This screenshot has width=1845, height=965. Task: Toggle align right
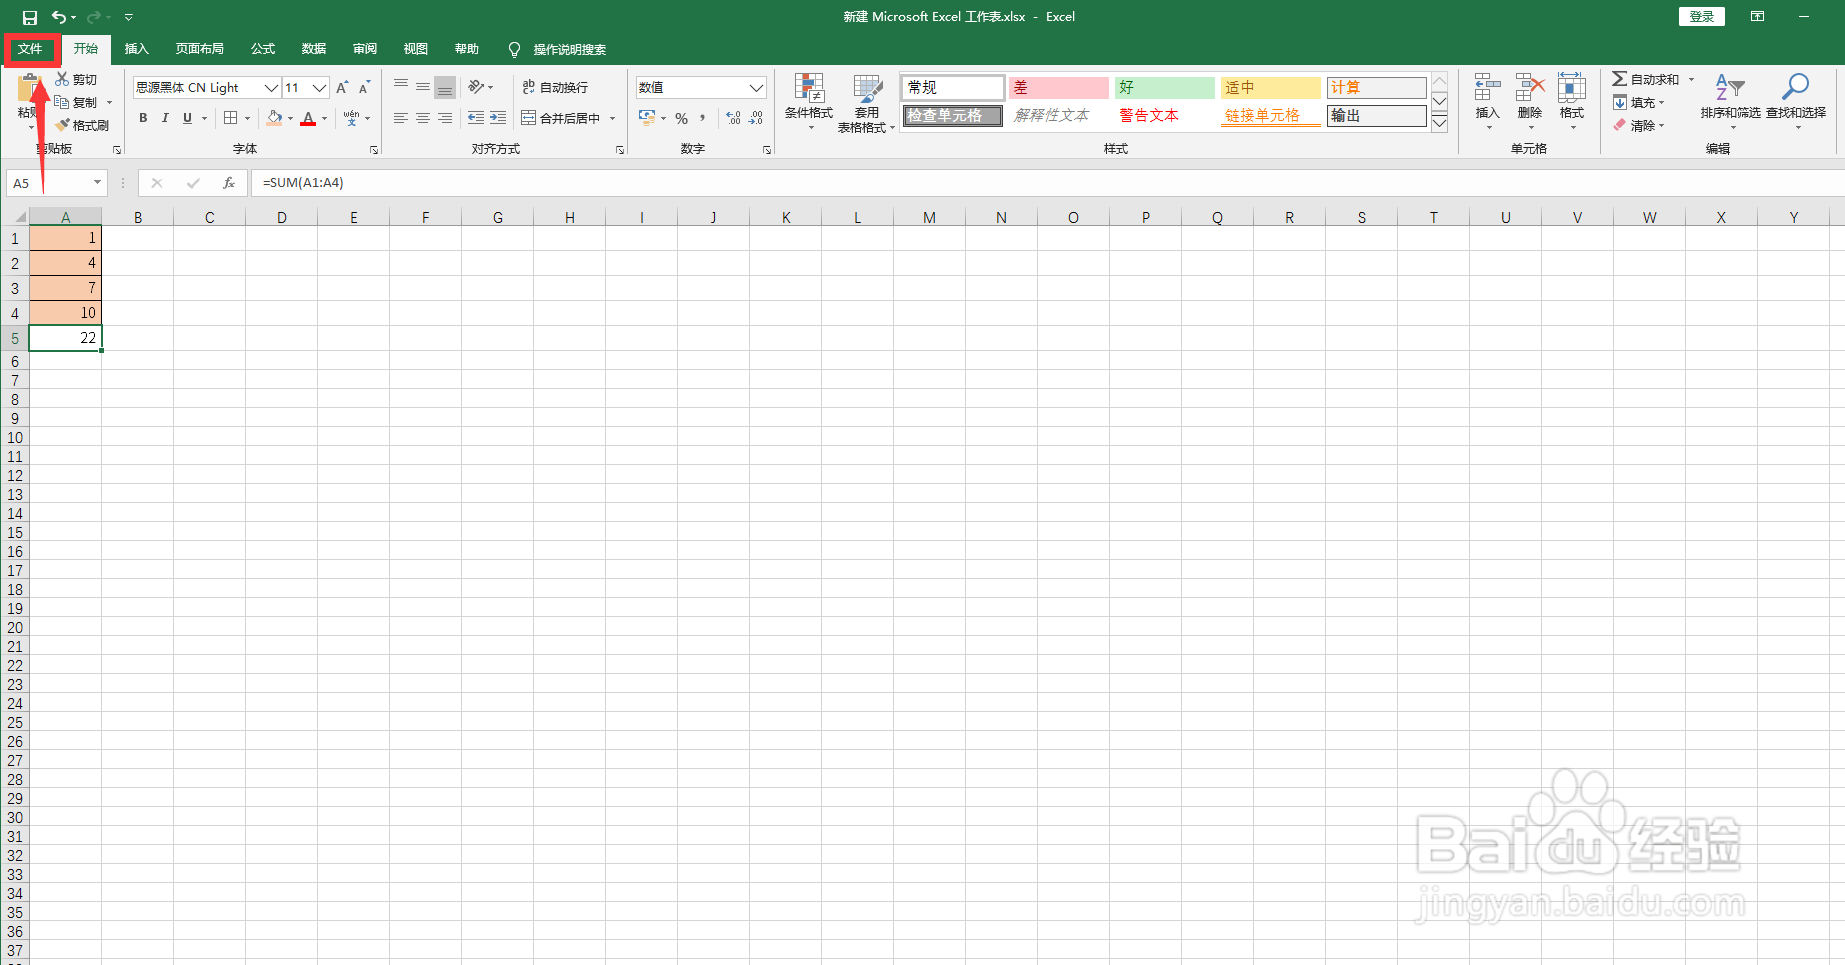tap(445, 118)
